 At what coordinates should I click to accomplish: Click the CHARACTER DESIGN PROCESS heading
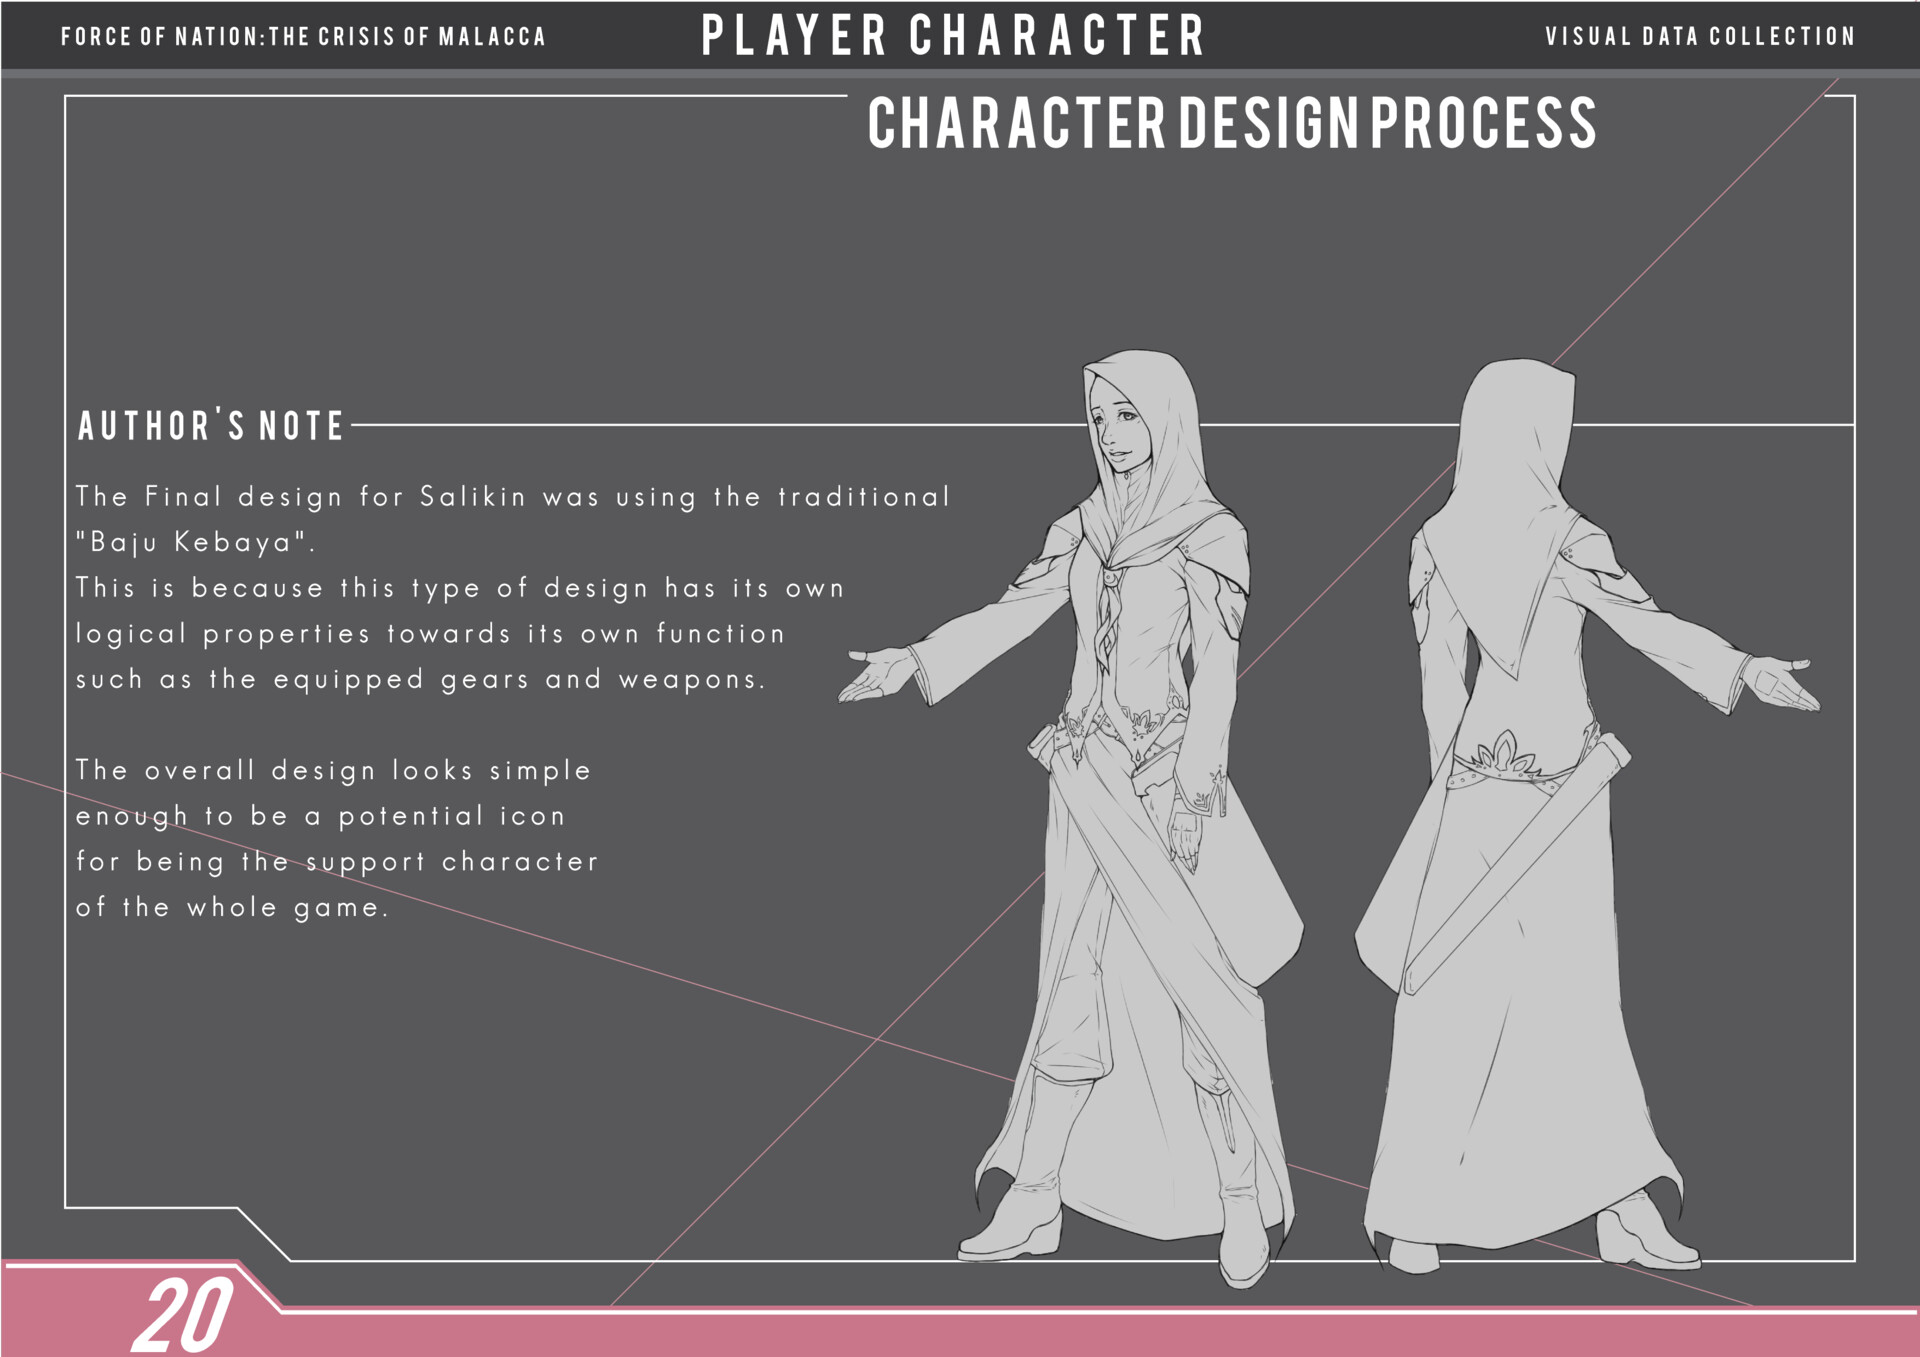click(1231, 123)
